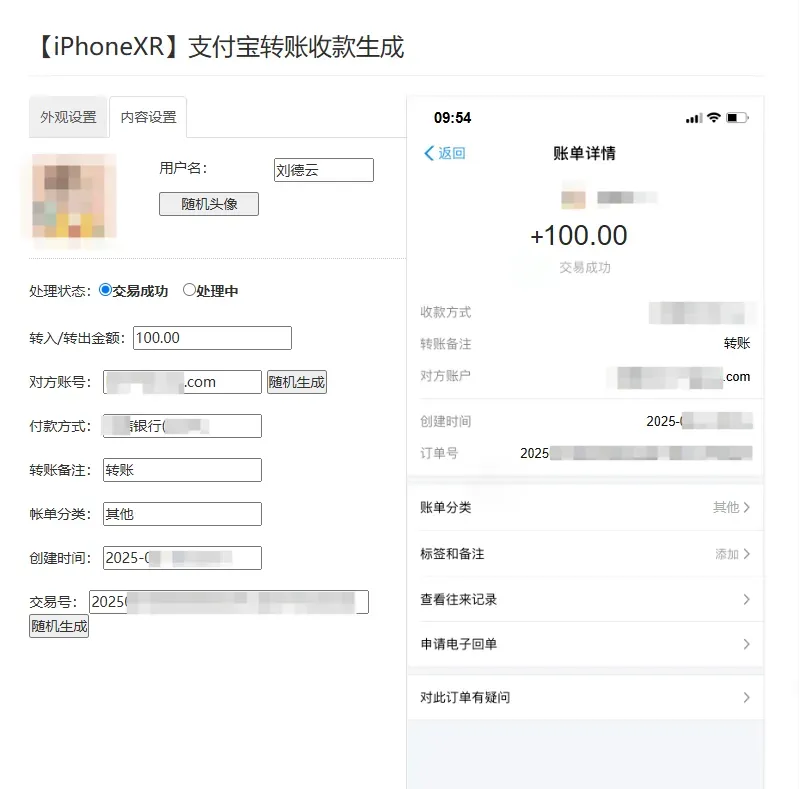
Task: Expand the 标签和备注 row arrow
Action: (x=747, y=554)
